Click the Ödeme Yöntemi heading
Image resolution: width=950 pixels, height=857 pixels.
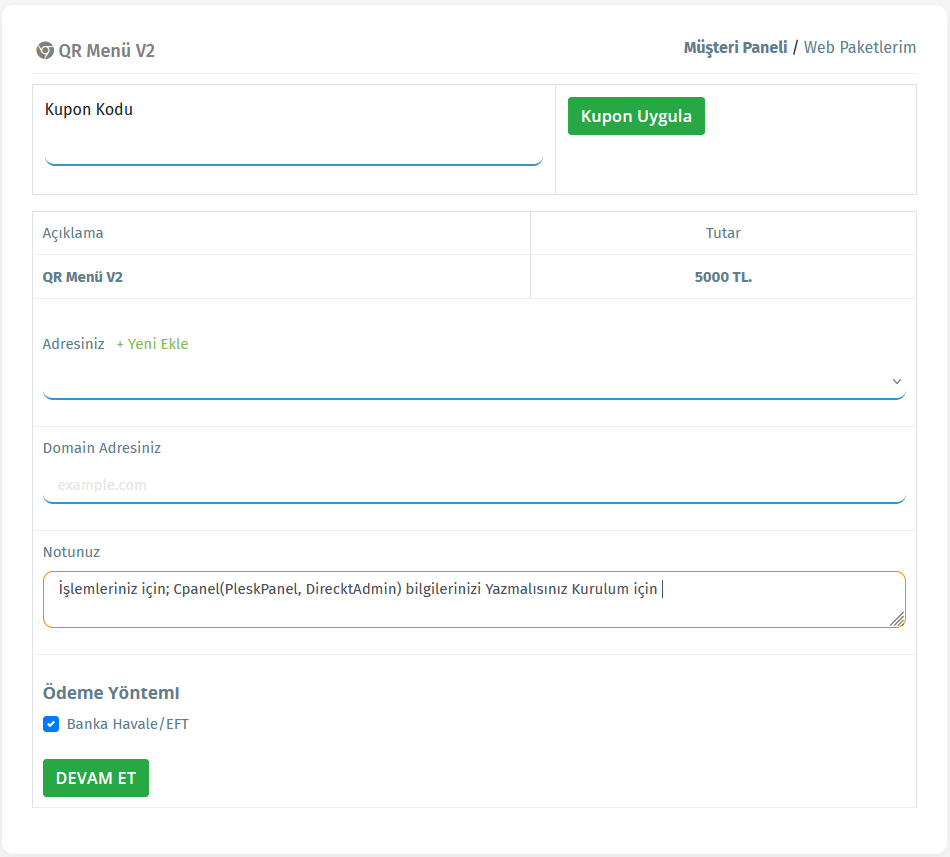[x=111, y=693]
